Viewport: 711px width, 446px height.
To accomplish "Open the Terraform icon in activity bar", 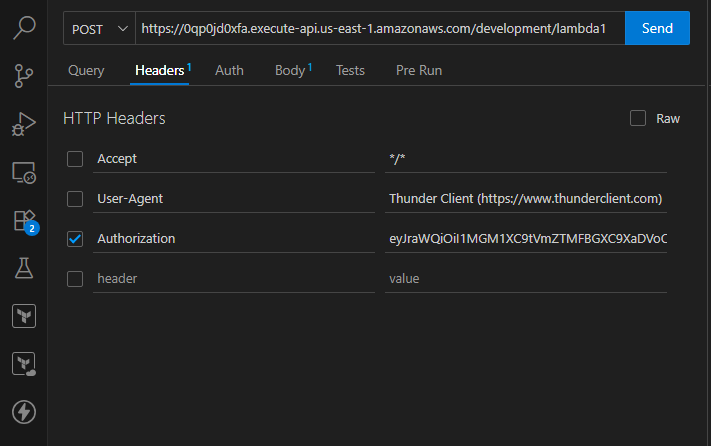I will pyautogui.click(x=24, y=316).
